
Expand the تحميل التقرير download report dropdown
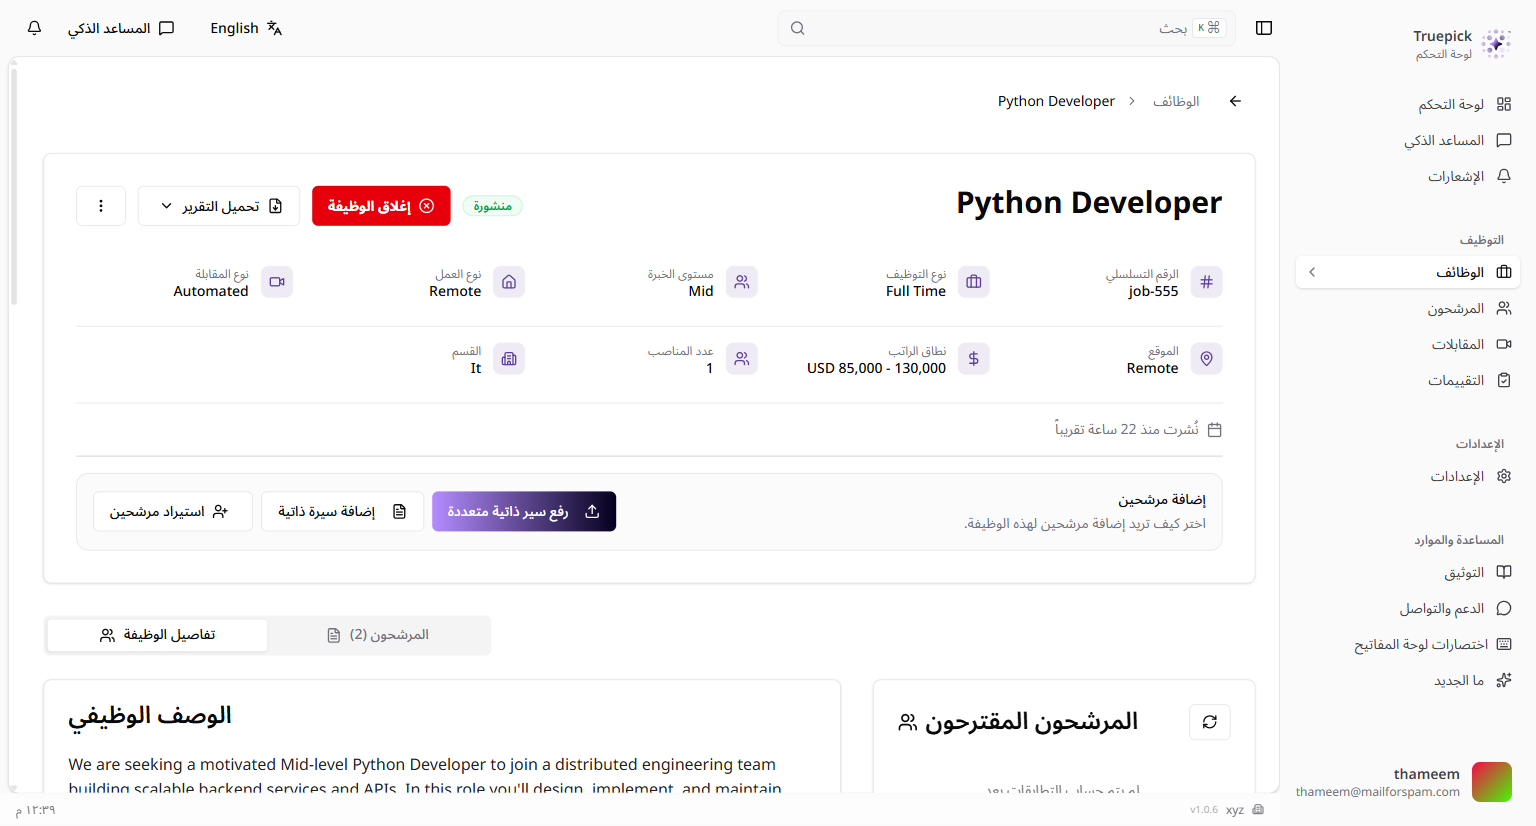[219, 206]
